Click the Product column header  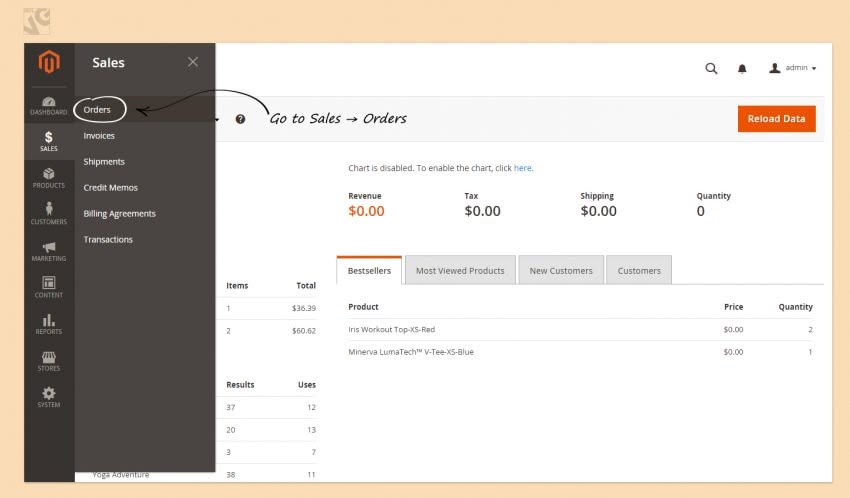click(x=363, y=307)
